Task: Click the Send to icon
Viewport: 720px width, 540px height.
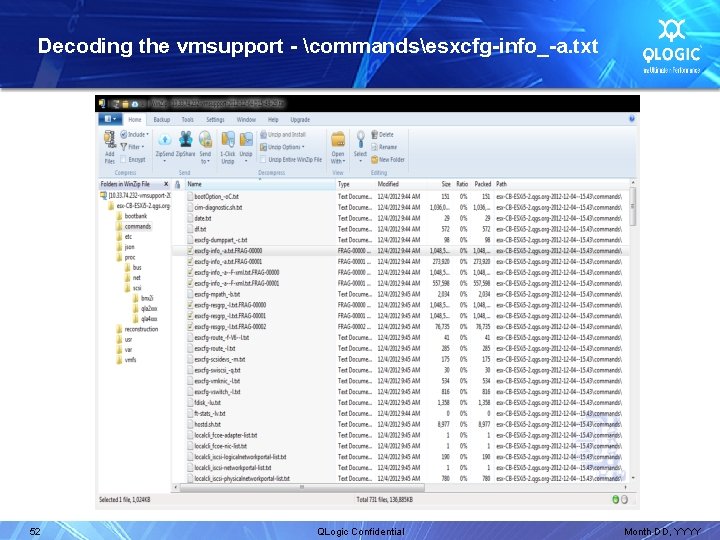Action: [x=205, y=140]
